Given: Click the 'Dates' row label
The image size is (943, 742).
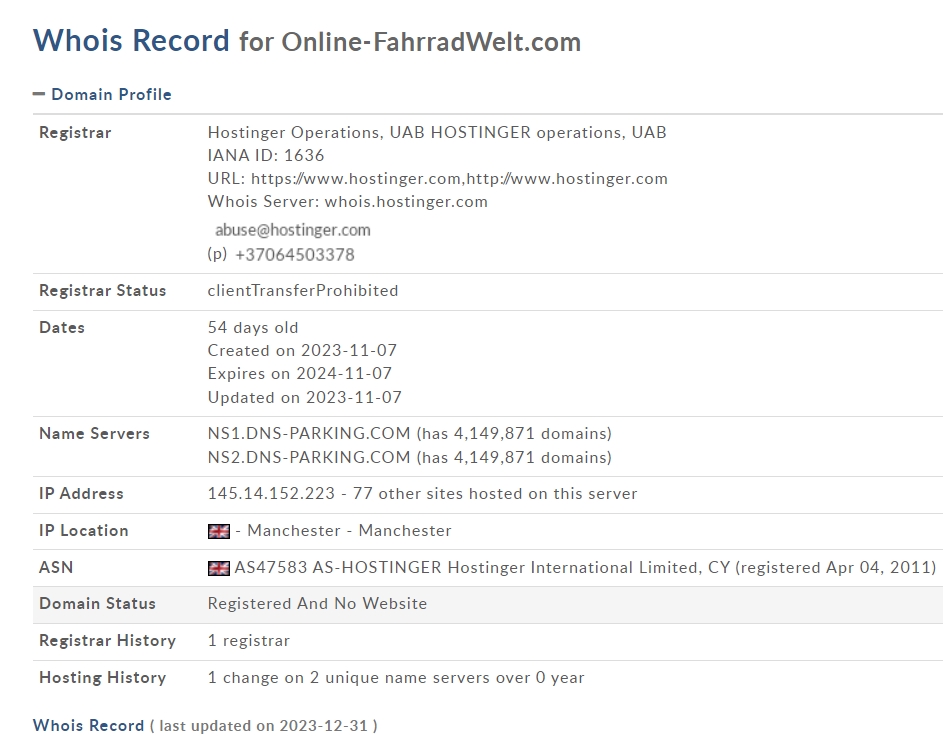Looking at the screenshot, I should (62, 328).
